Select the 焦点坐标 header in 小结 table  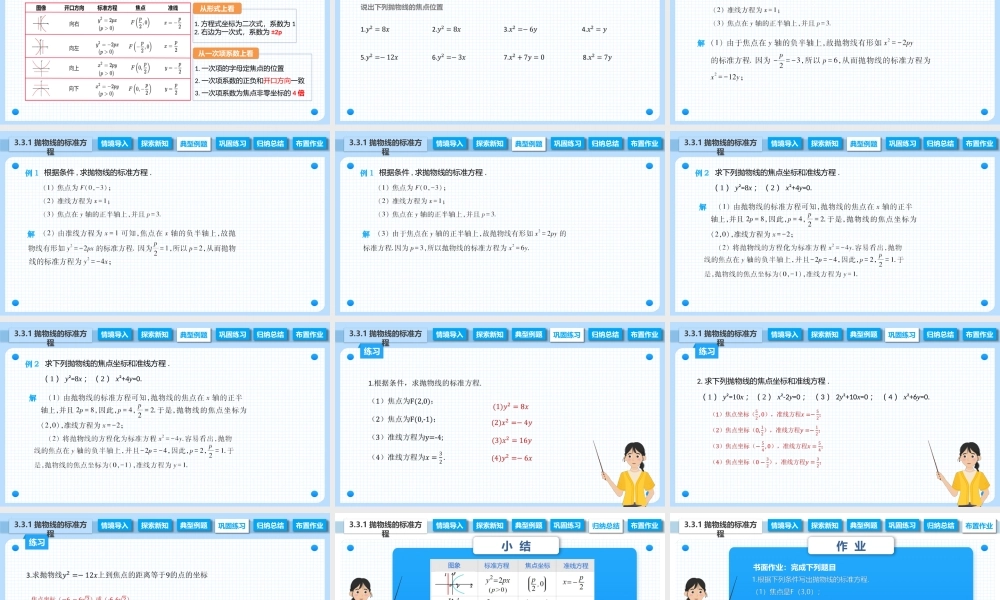coord(537,566)
